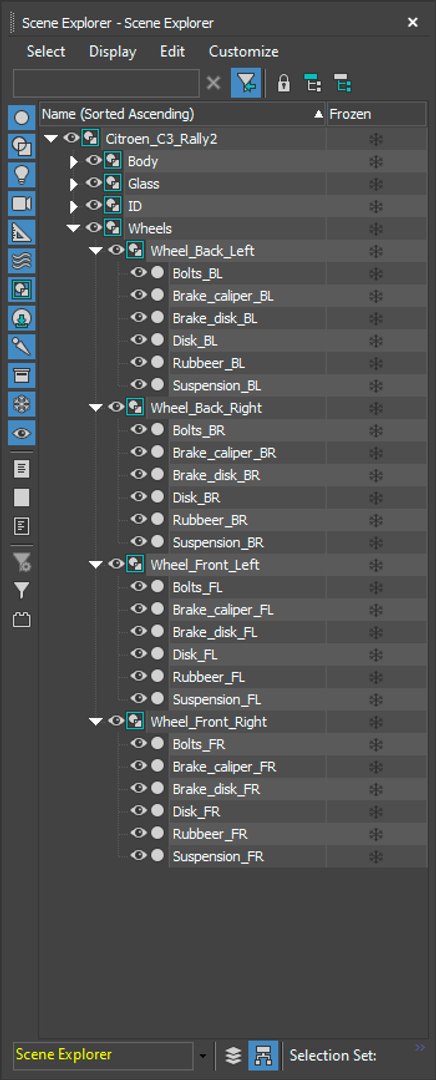
Task: Click the Frozen column header
Action: click(376, 114)
